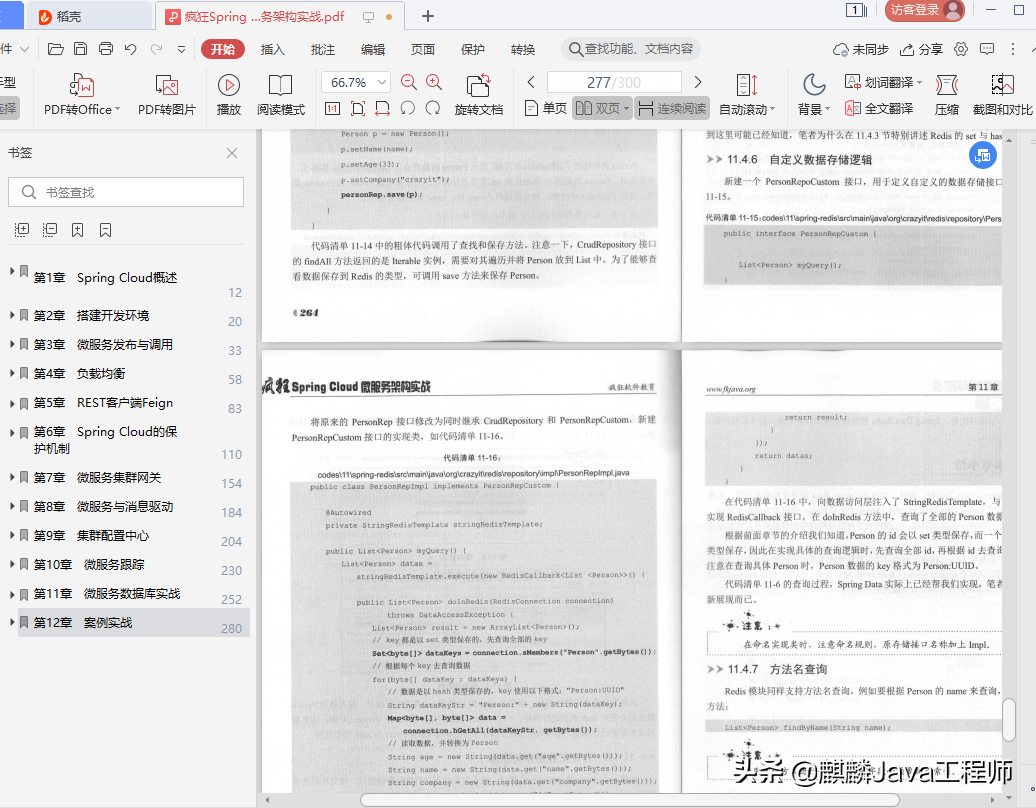Viewport: 1036px width, 808px height.
Task: Expand 第11章 微服务数据库实战 bookmark
Action: pos(11,593)
